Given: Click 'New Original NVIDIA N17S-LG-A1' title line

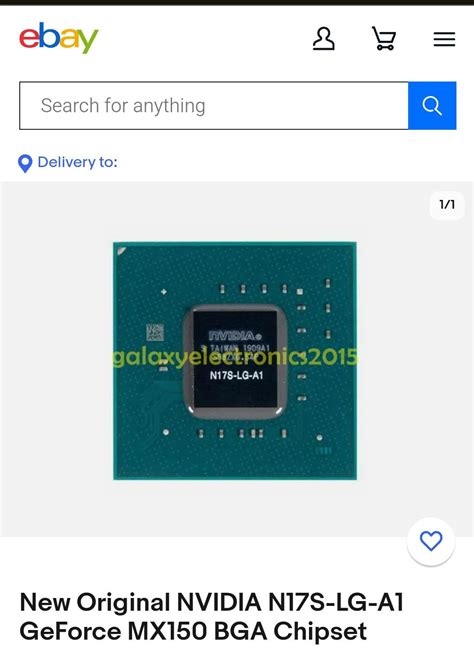Looking at the screenshot, I should (211, 602).
